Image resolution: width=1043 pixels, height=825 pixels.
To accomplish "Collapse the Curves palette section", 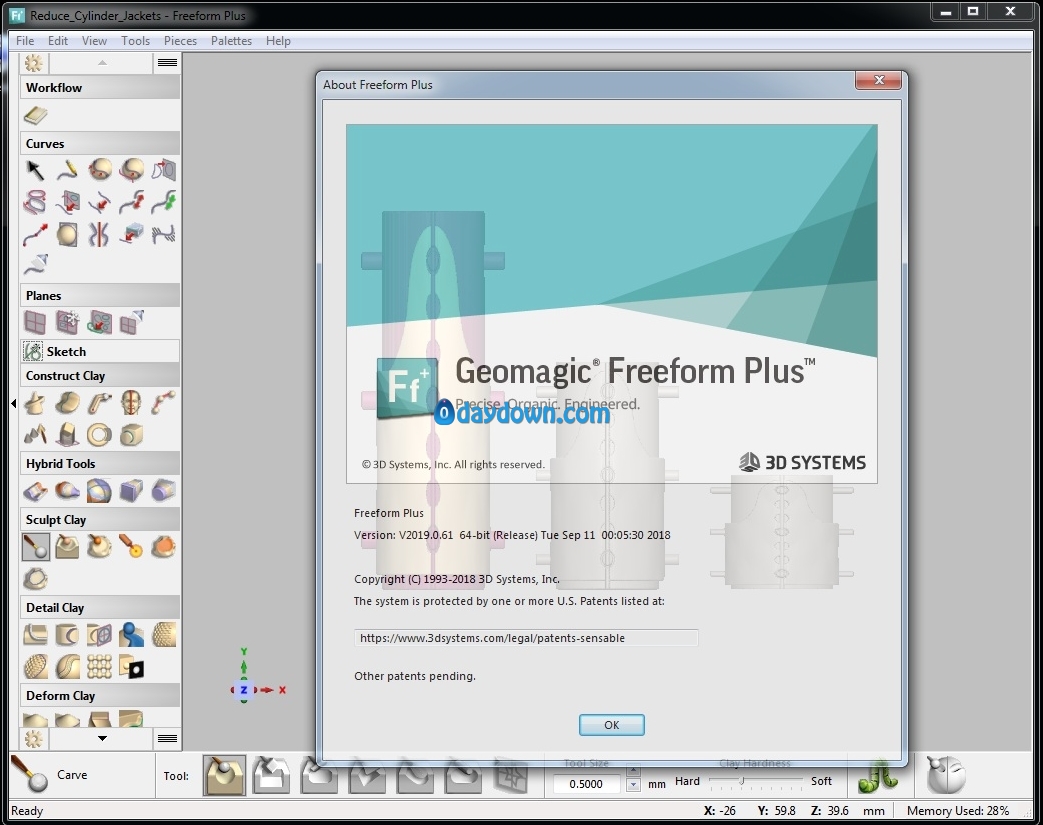I will 100,143.
